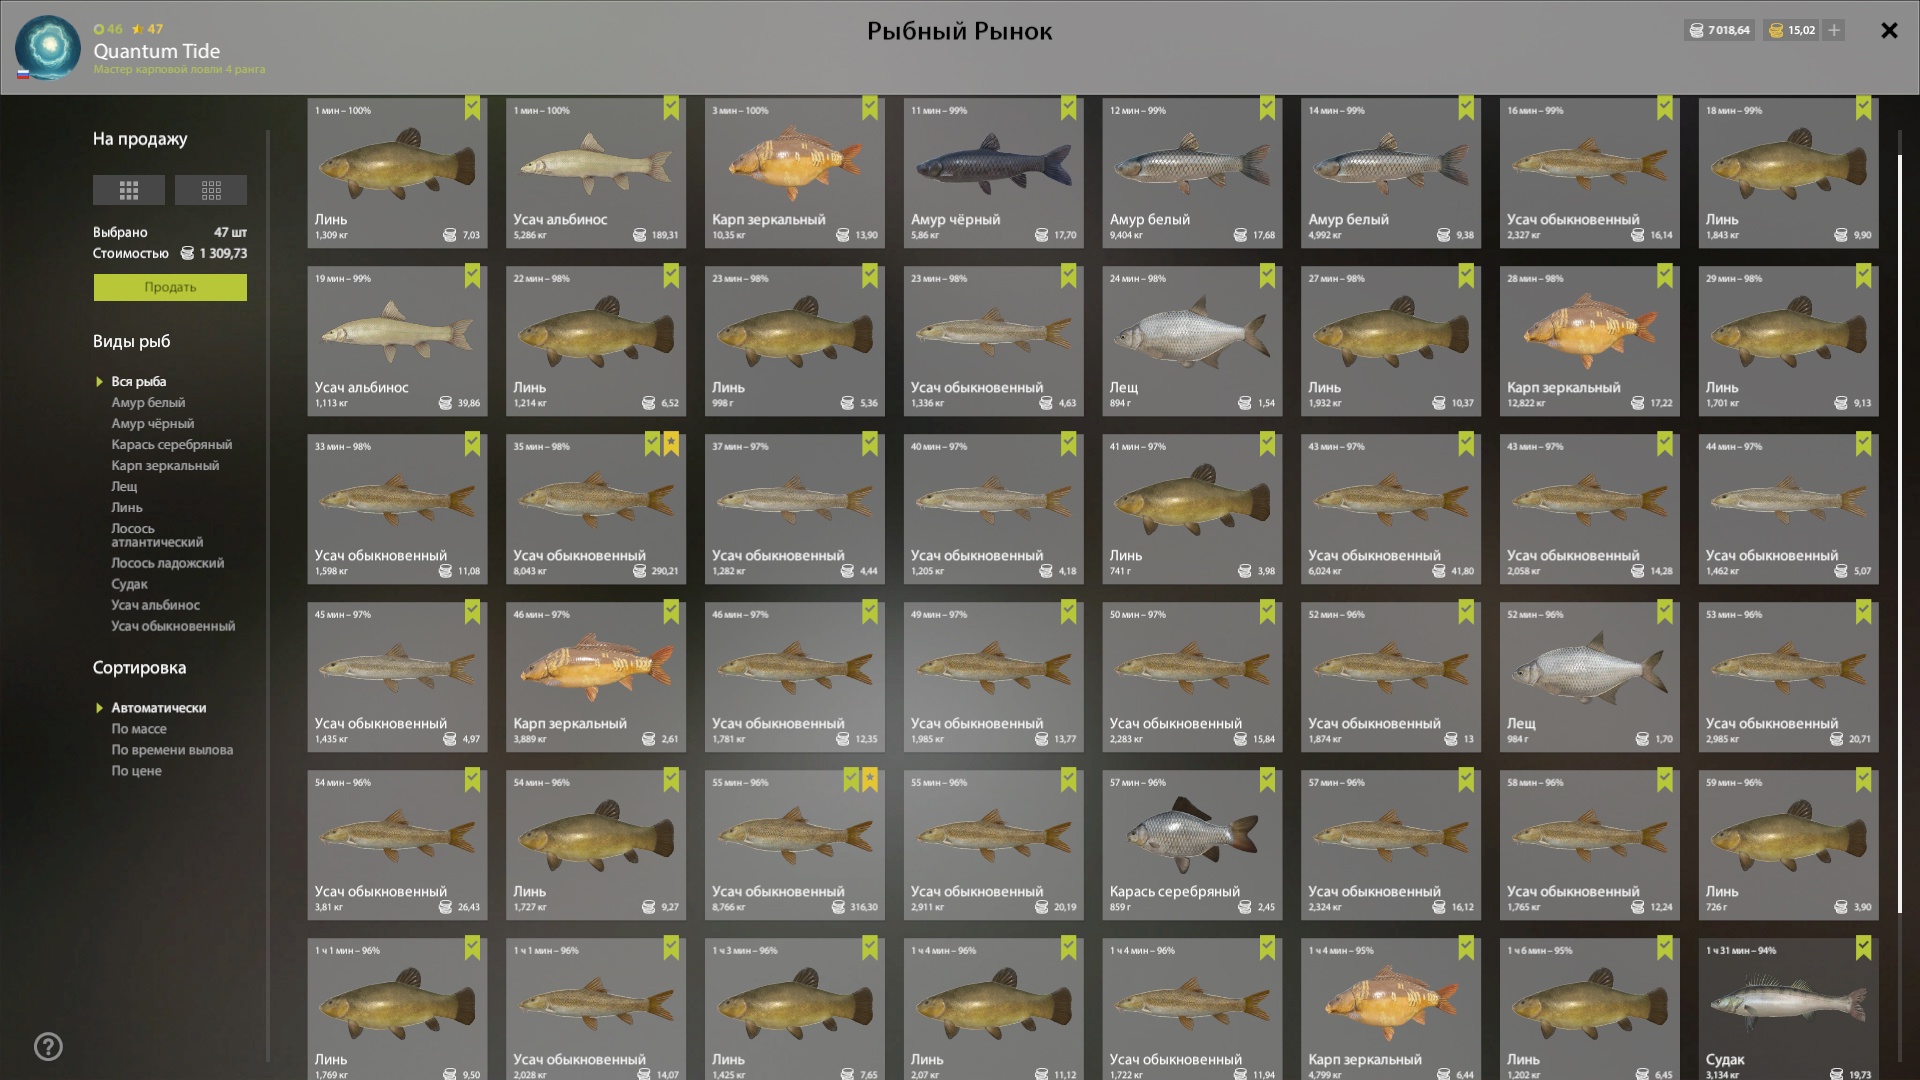Click the gold coins balance 15,02
The width and height of the screenshot is (1920, 1080).
(x=1791, y=30)
